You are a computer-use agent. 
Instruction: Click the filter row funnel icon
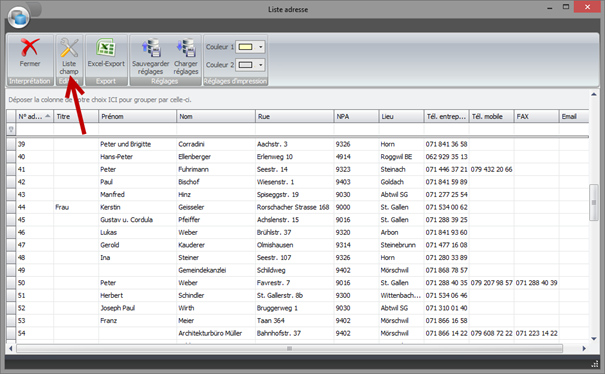[11, 129]
